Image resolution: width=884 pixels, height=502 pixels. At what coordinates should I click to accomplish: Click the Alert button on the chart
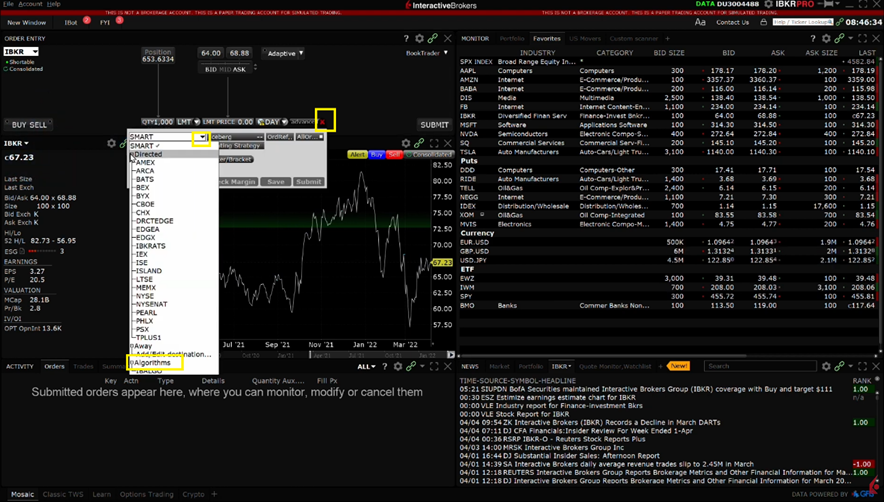[357, 155]
